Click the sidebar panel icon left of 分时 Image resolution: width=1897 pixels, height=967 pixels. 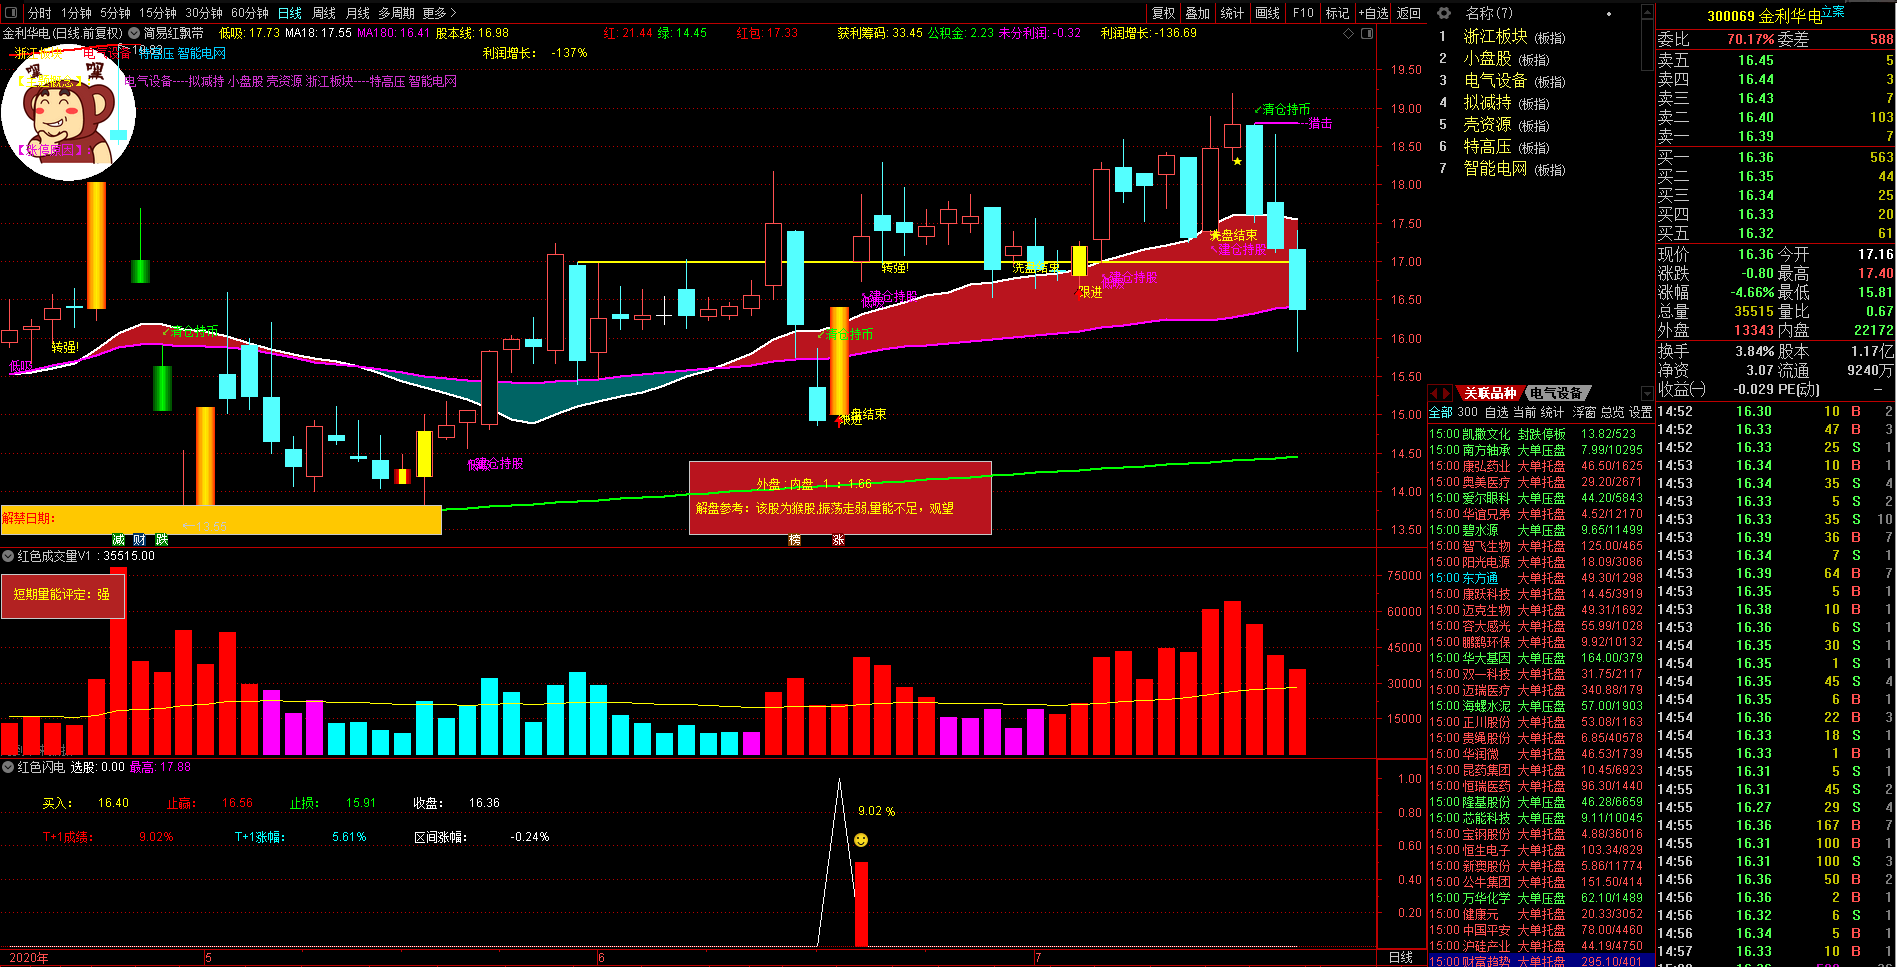pos(12,13)
